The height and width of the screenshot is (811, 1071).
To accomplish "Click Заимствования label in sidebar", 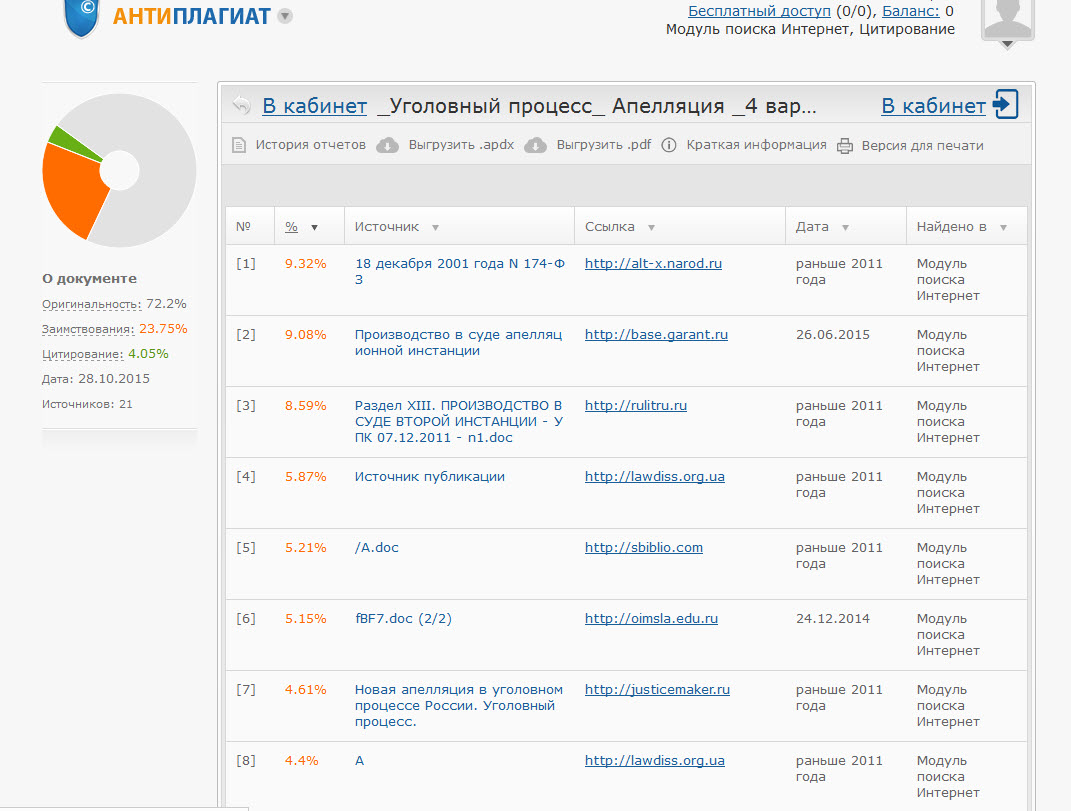I will tap(88, 329).
